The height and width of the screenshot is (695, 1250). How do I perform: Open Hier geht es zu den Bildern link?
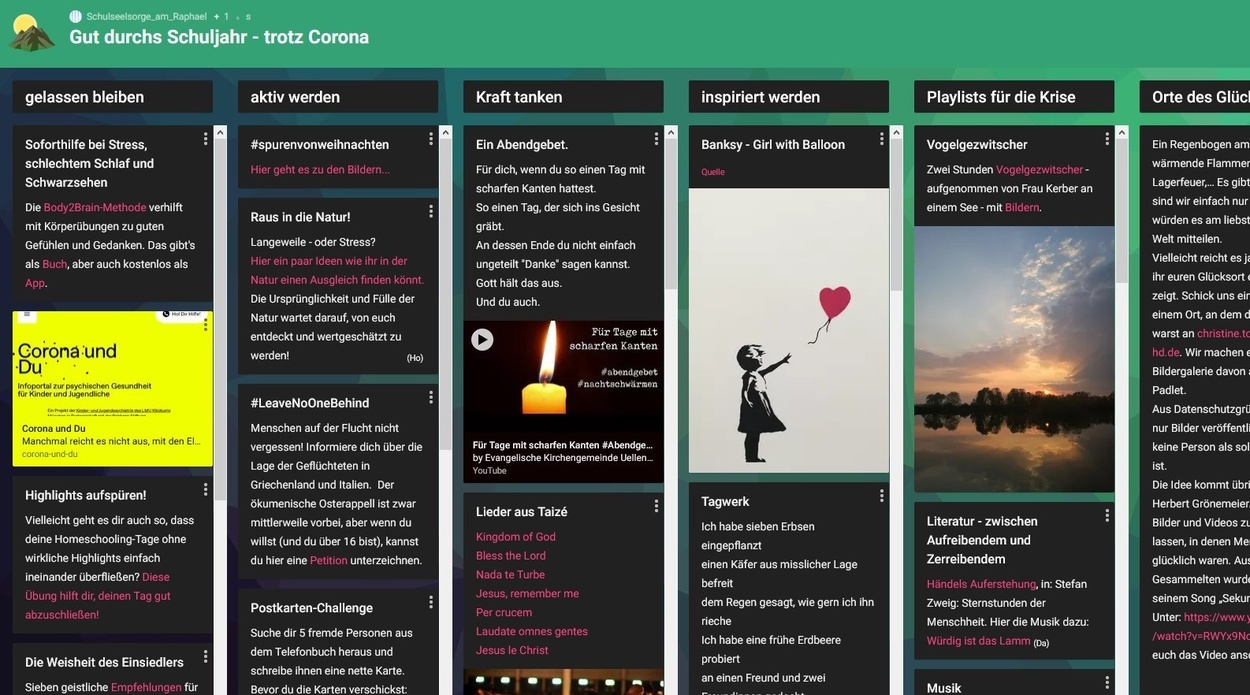pos(320,170)
